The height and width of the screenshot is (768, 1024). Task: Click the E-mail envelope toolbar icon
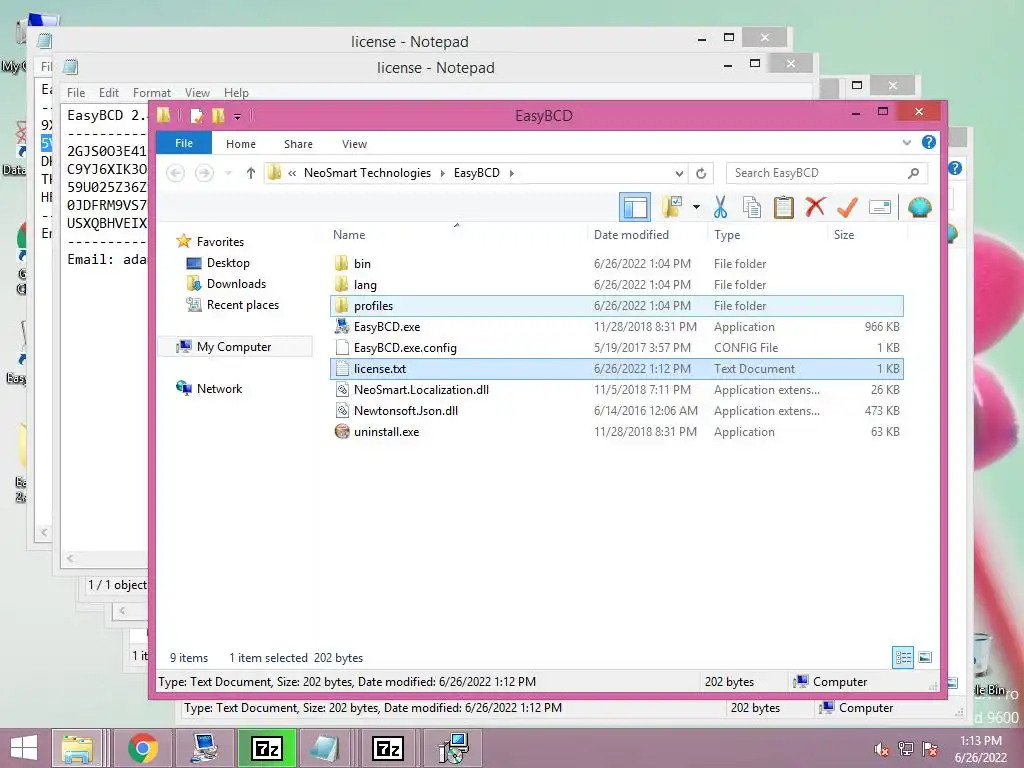tap(880, 208)
